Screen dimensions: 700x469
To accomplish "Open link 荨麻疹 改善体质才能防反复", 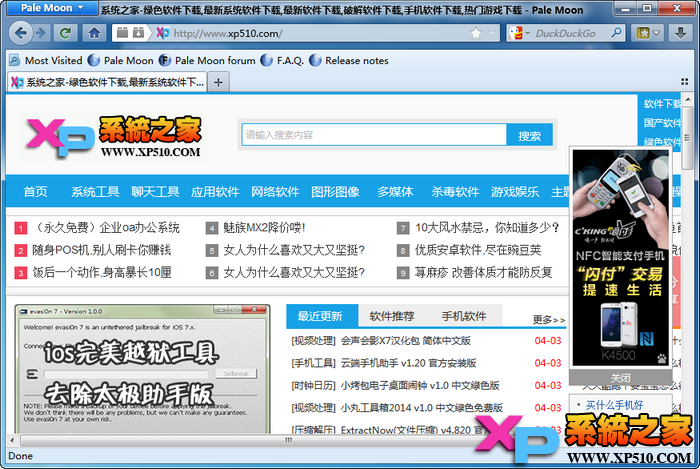I will point(483,272).
